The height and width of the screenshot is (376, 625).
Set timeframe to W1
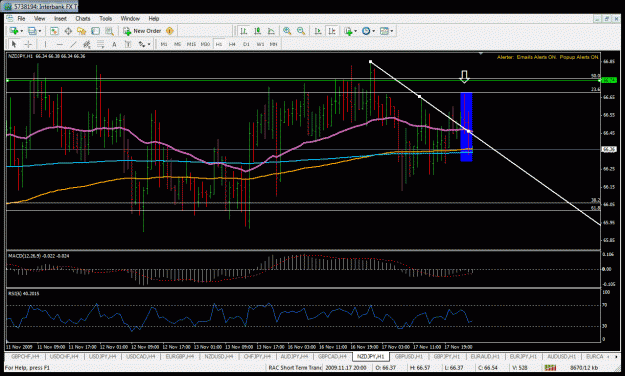click(260, 44)
